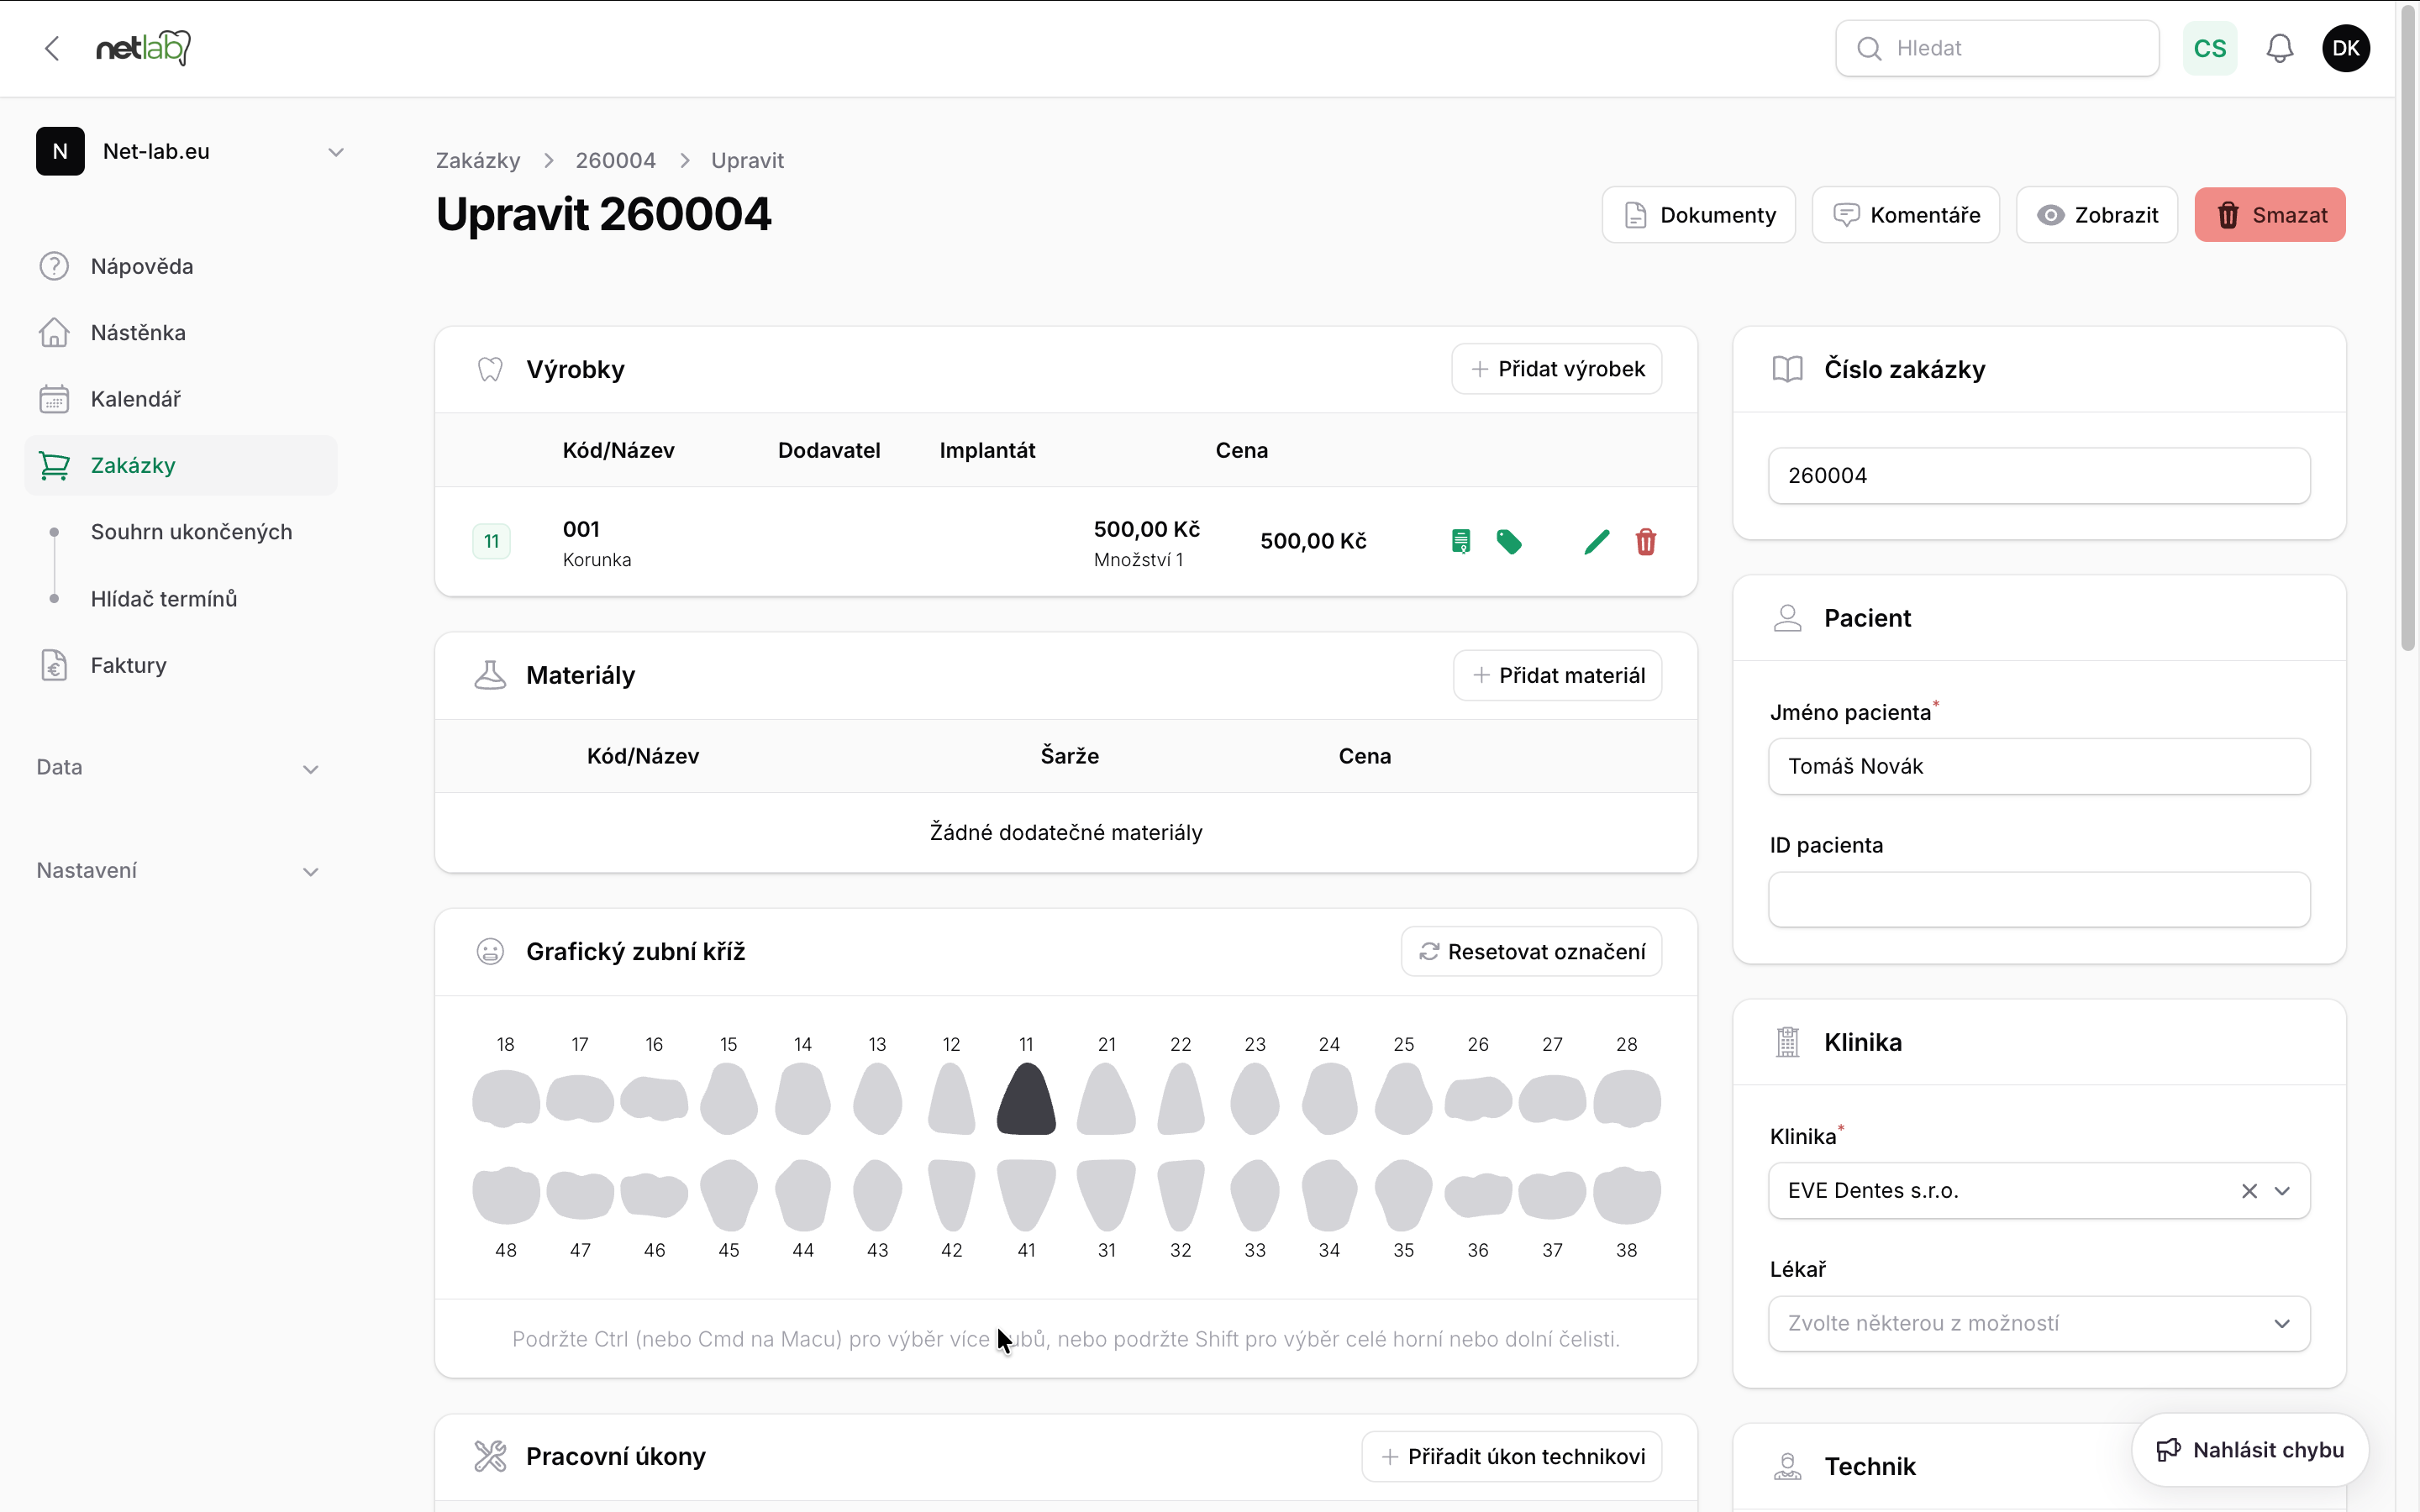
Task: Follow the Zakázky breadcrumb link
Action: click(x=478, y=160)
